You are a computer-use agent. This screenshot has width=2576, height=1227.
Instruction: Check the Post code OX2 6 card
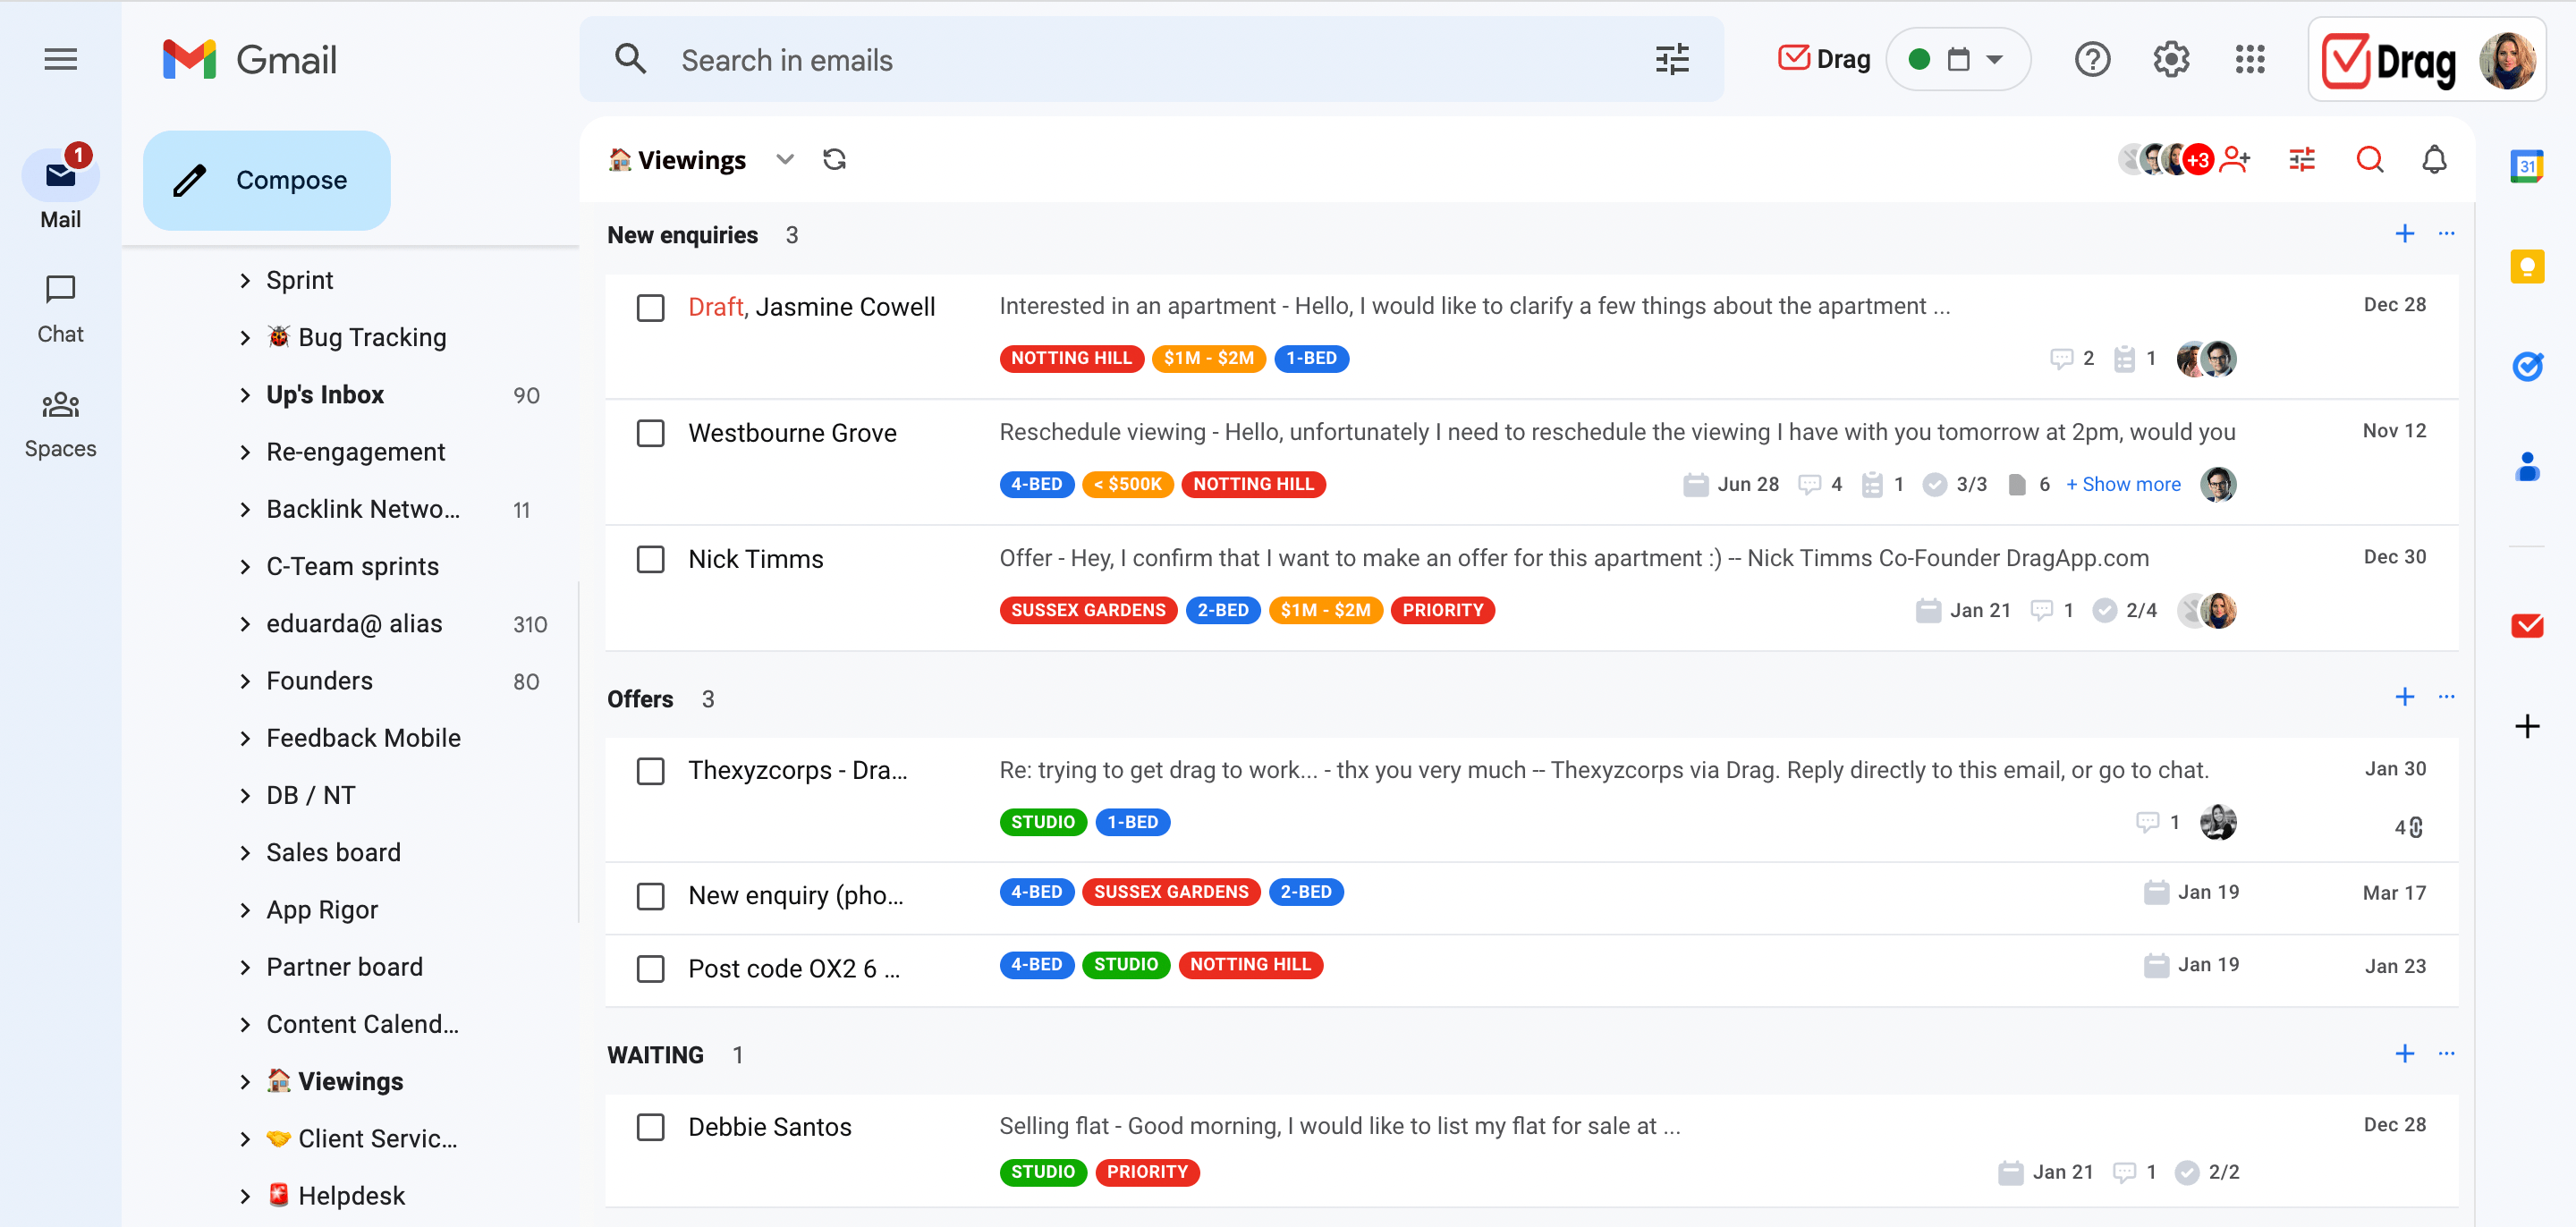tap(651, 969)
